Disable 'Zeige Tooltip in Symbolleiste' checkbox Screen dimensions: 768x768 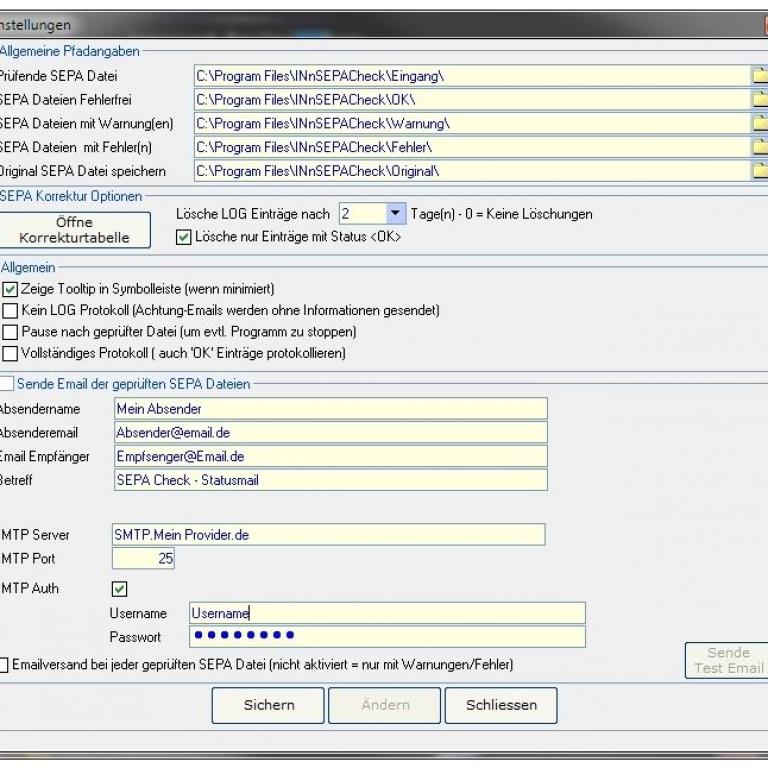coord(10,290)
